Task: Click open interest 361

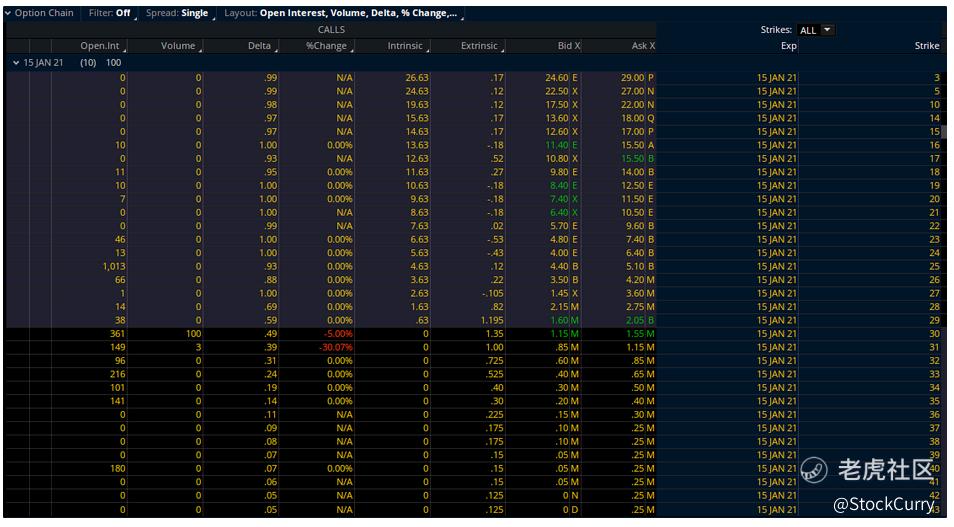Action: coord(117,333)
